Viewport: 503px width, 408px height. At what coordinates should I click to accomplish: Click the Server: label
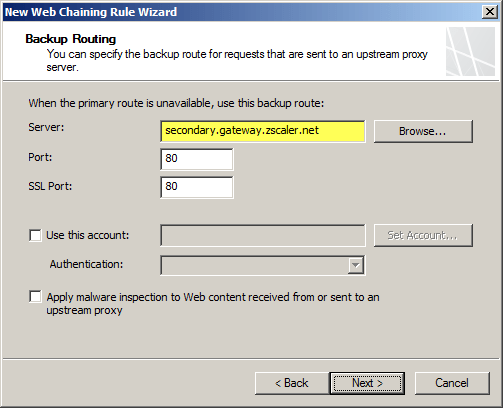click(x=46, y=127)
